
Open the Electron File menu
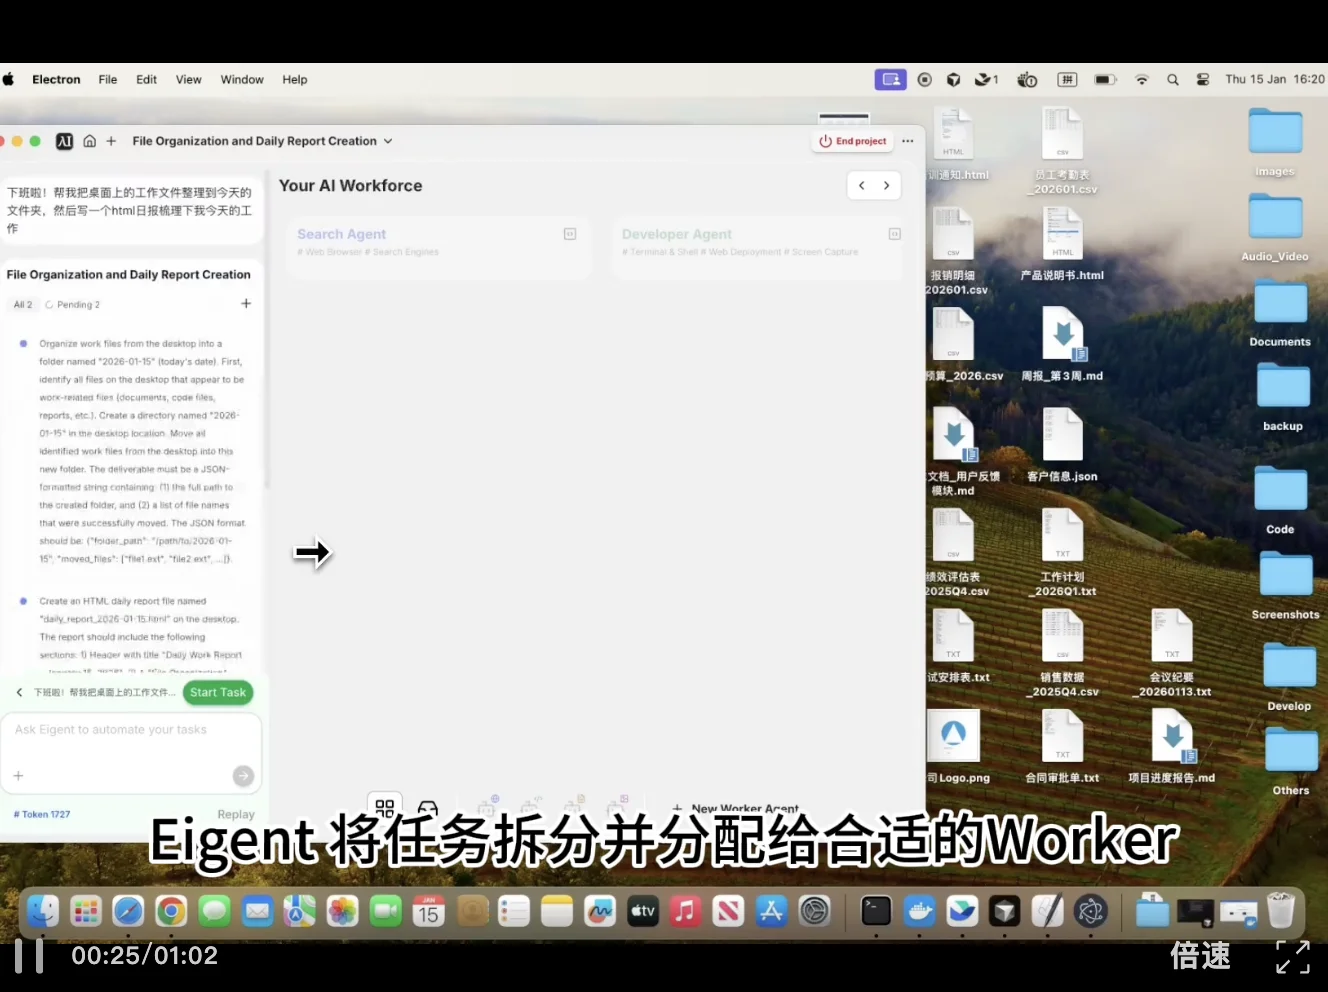[x=107, y=79]
